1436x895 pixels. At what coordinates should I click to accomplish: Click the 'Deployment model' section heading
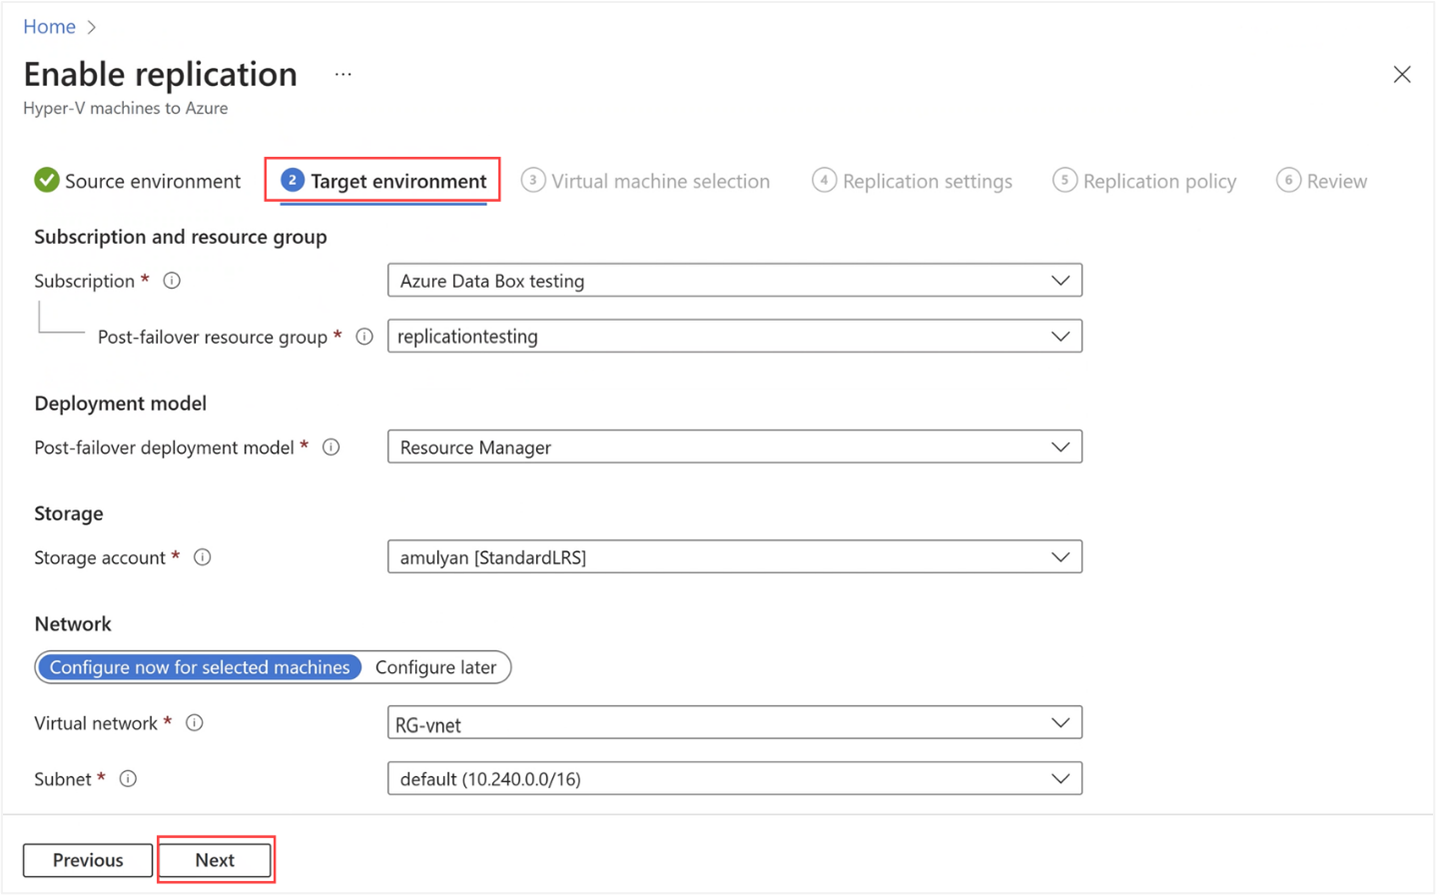pyautogui.click(x=120, y=403)
